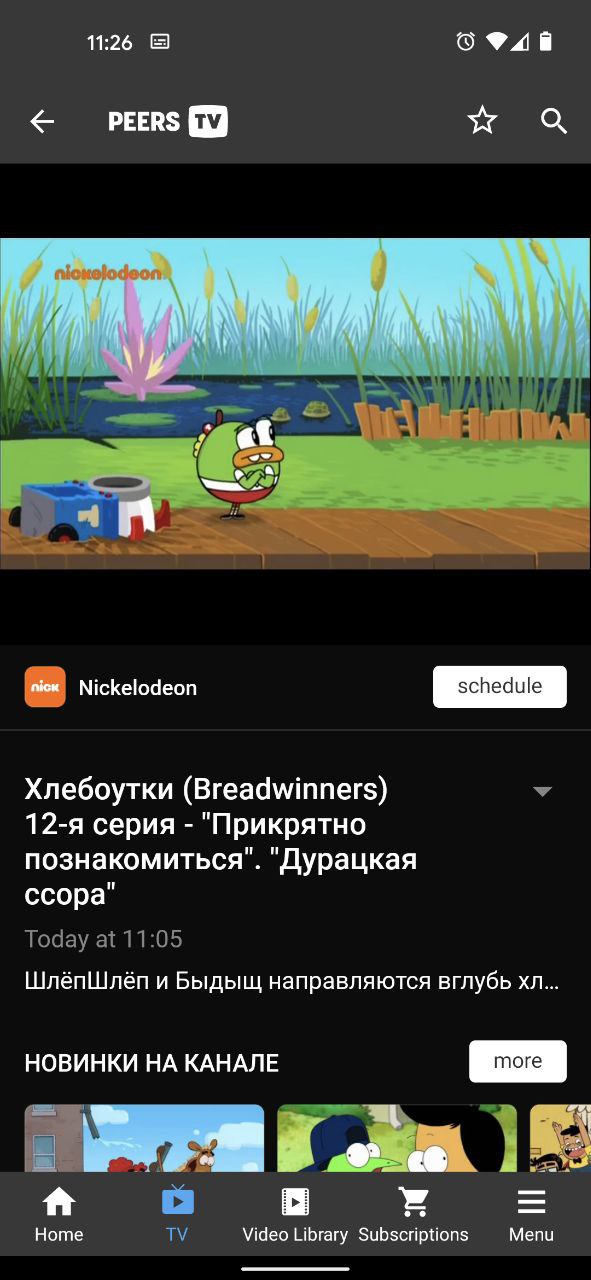
Task: Expand the program description arrow
Action: click(542, 791)
